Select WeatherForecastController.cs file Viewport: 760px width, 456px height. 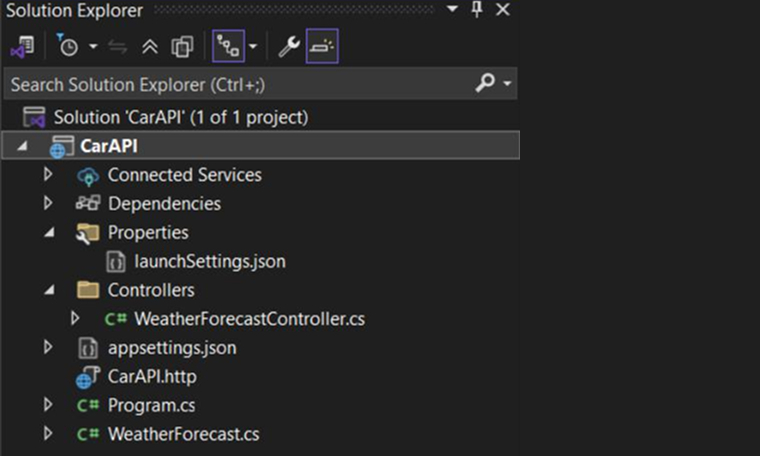(250, 319)
